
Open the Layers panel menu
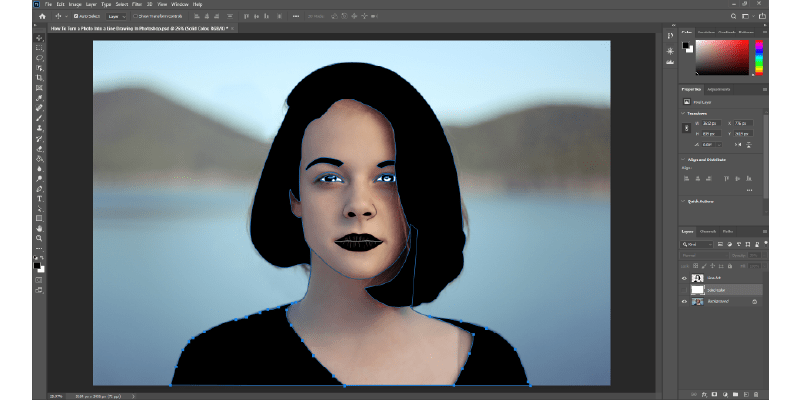(x=764, y=232)
